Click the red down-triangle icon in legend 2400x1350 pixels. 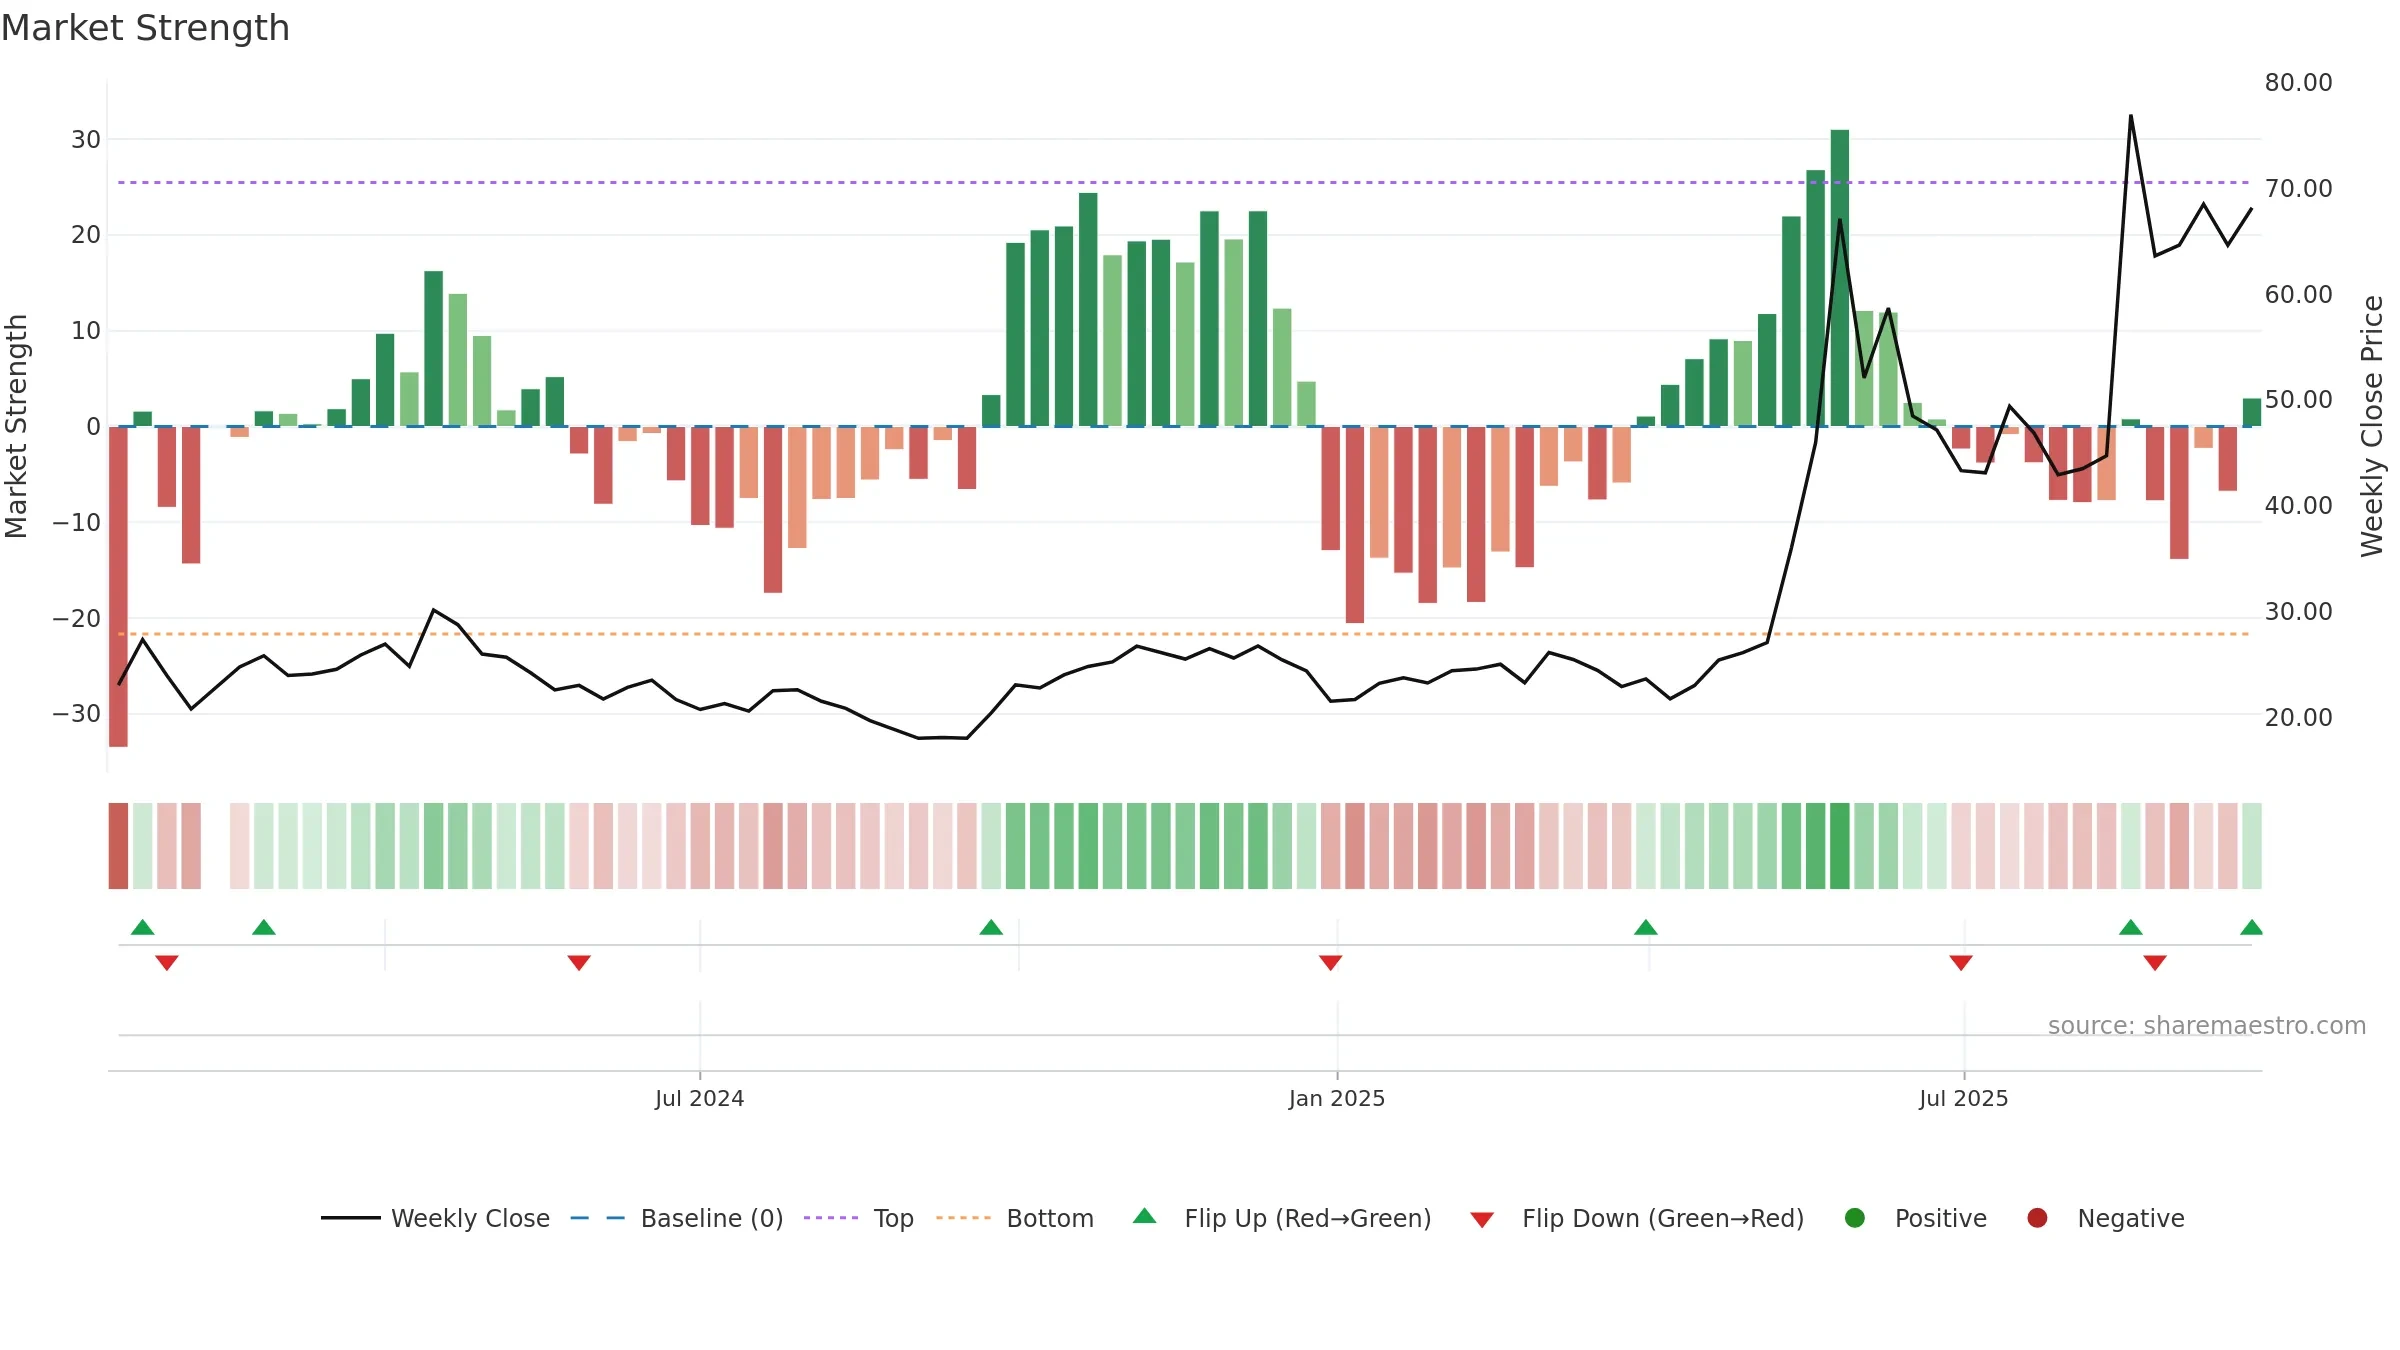tap(1482, 1220)
